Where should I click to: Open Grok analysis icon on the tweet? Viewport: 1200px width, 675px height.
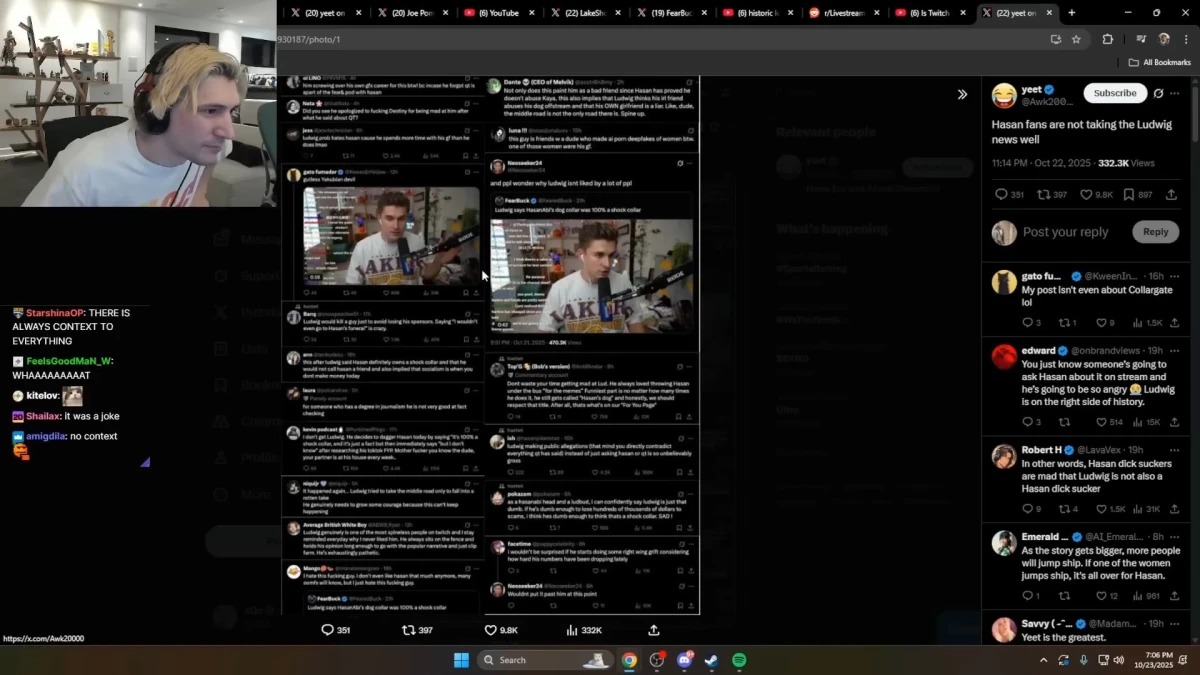click(1160, 92)
